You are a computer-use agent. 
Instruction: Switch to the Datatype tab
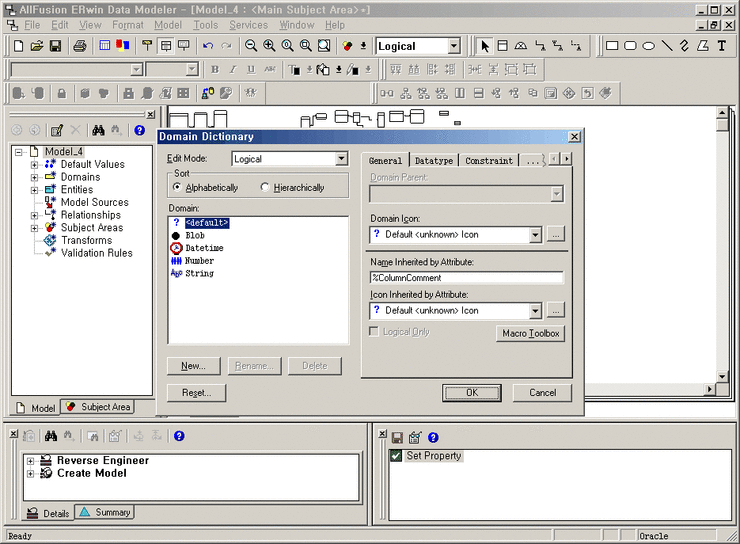point(433,160)
